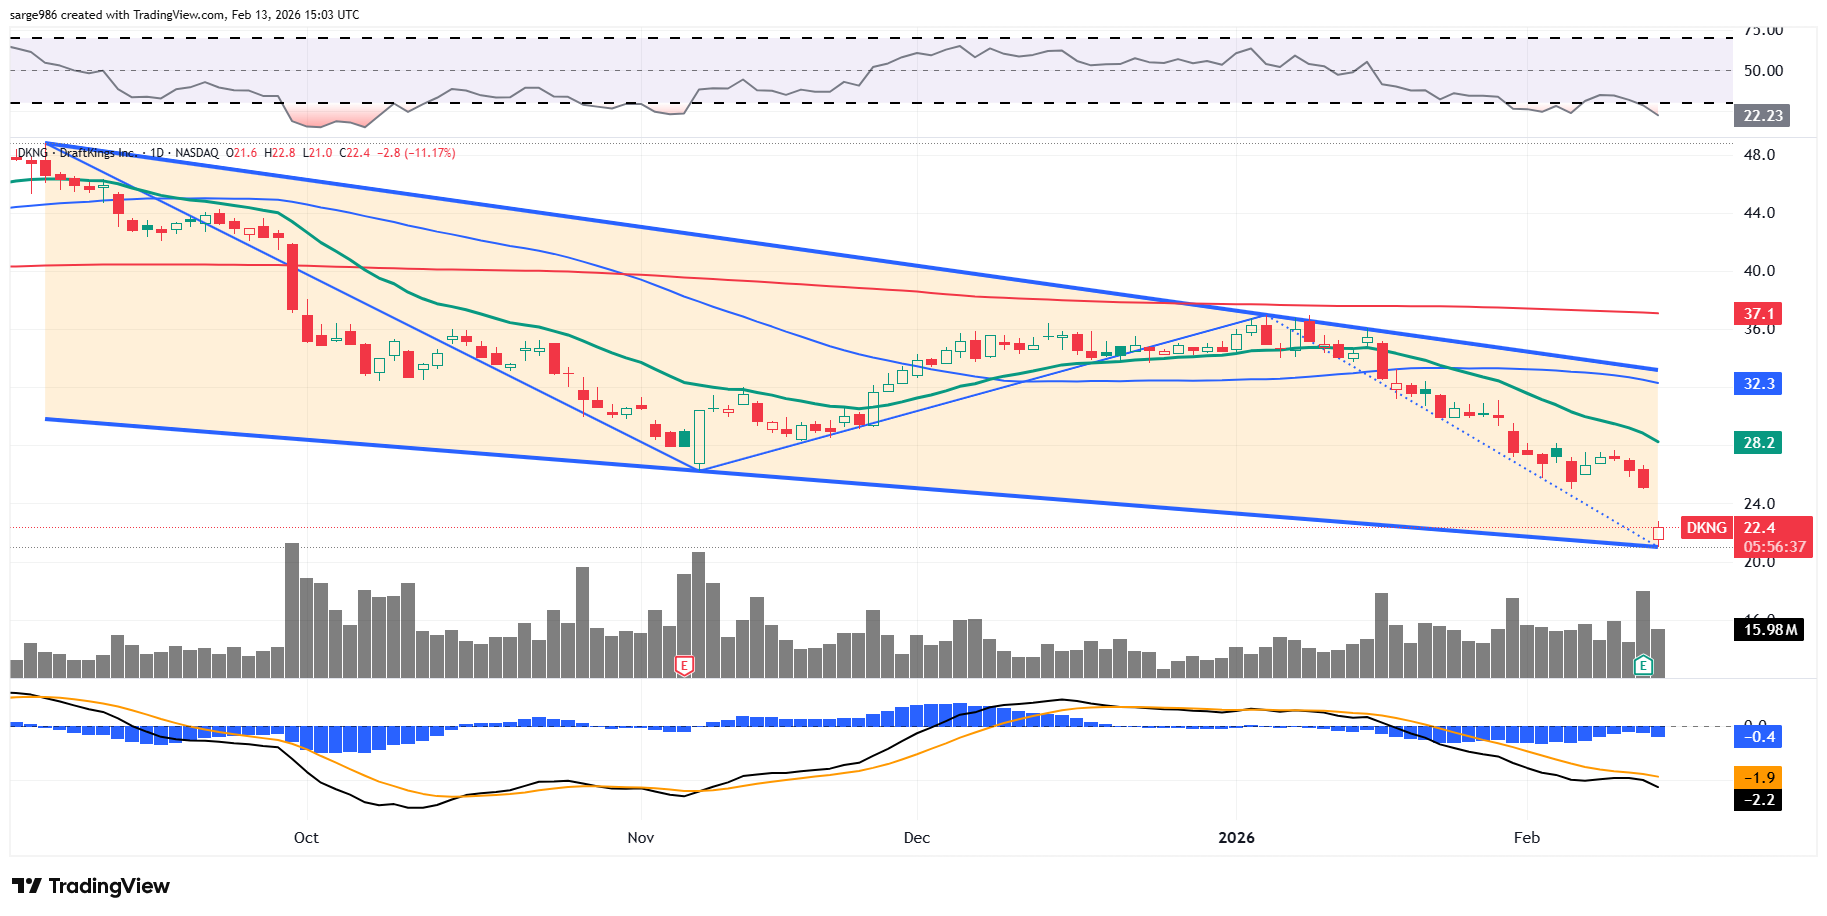Click the red earnings E marker in November
Image resolution: width=1827 pixels, height=916 pixels.
[x=684, y=665]
